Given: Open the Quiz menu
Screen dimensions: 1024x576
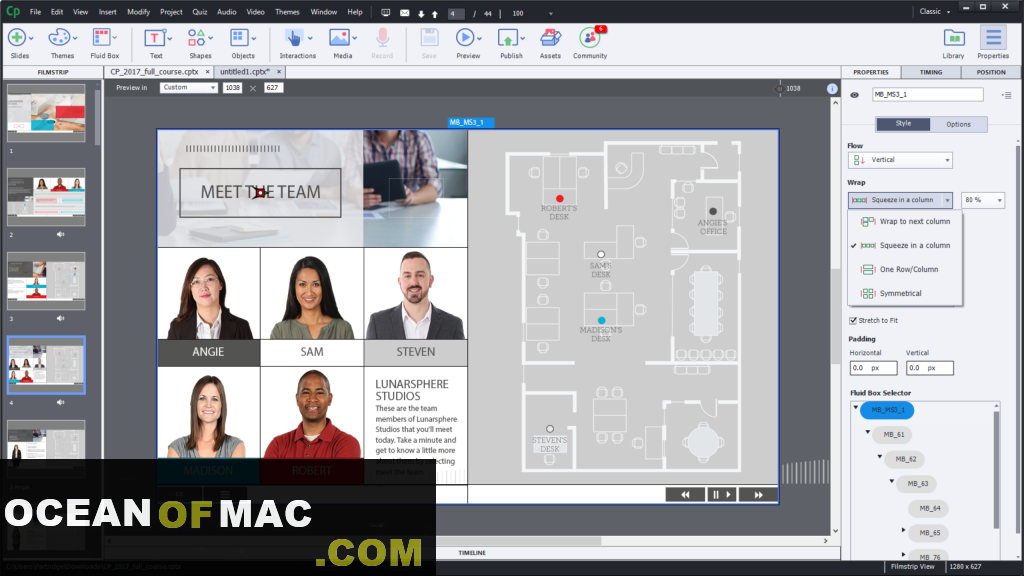Looking at the screenshot, I should (200, 12).
